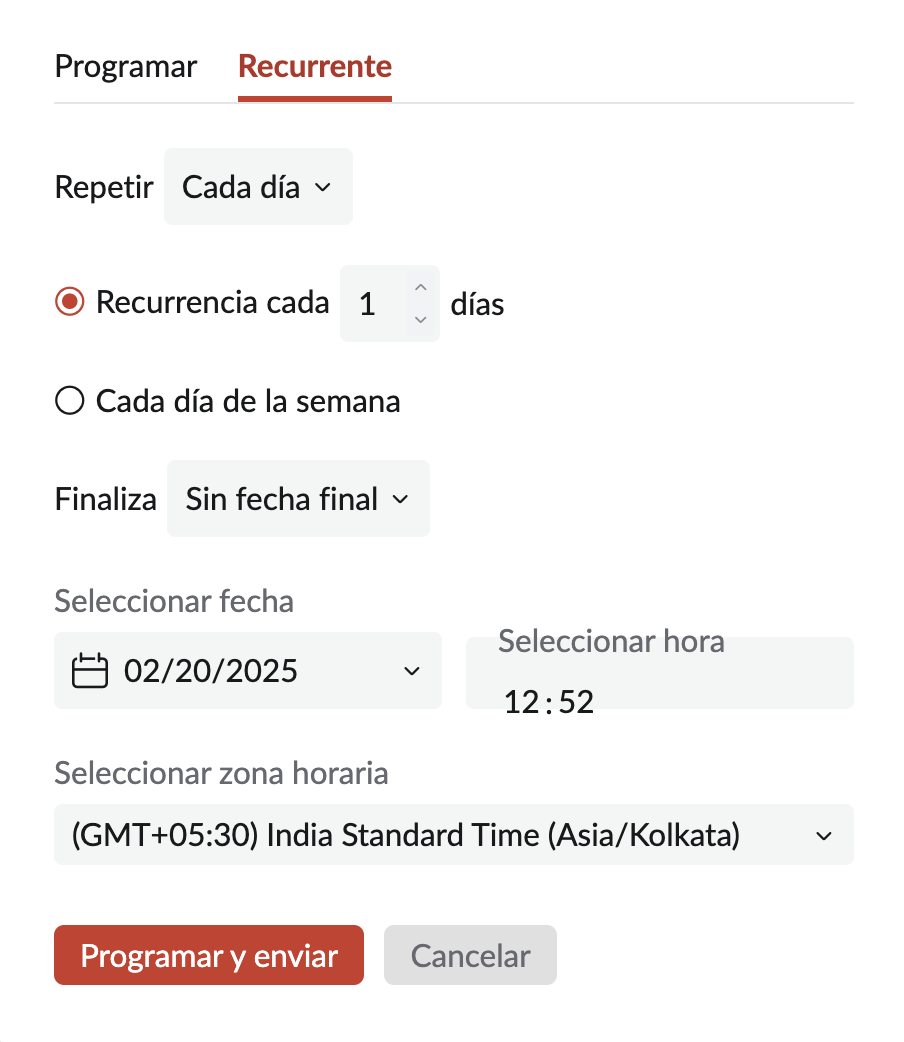Increase recurrence days with up arrow
This screenshot has width=904, height=1042.
point(421,289)
